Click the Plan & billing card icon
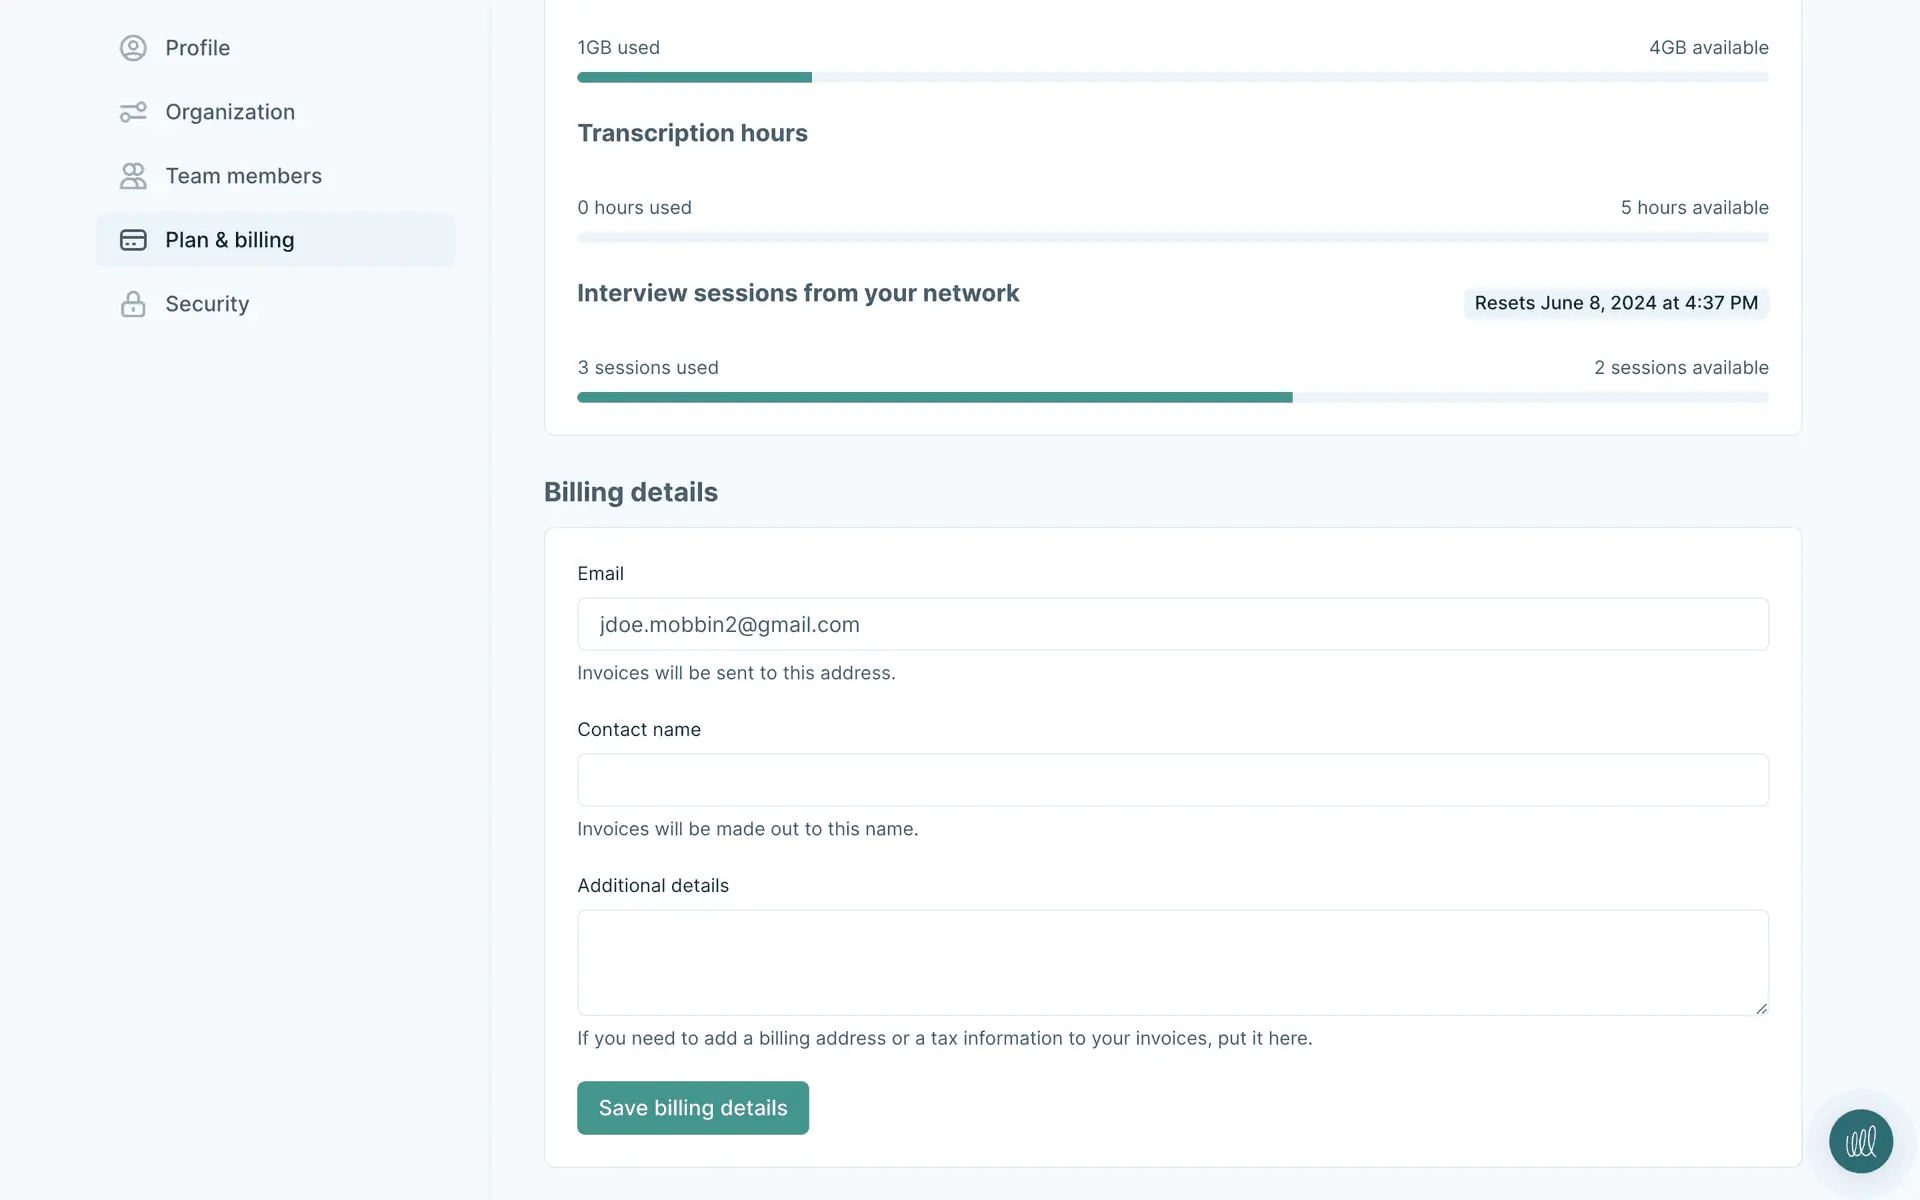1920x1200 pixels. tap(133, 240)
